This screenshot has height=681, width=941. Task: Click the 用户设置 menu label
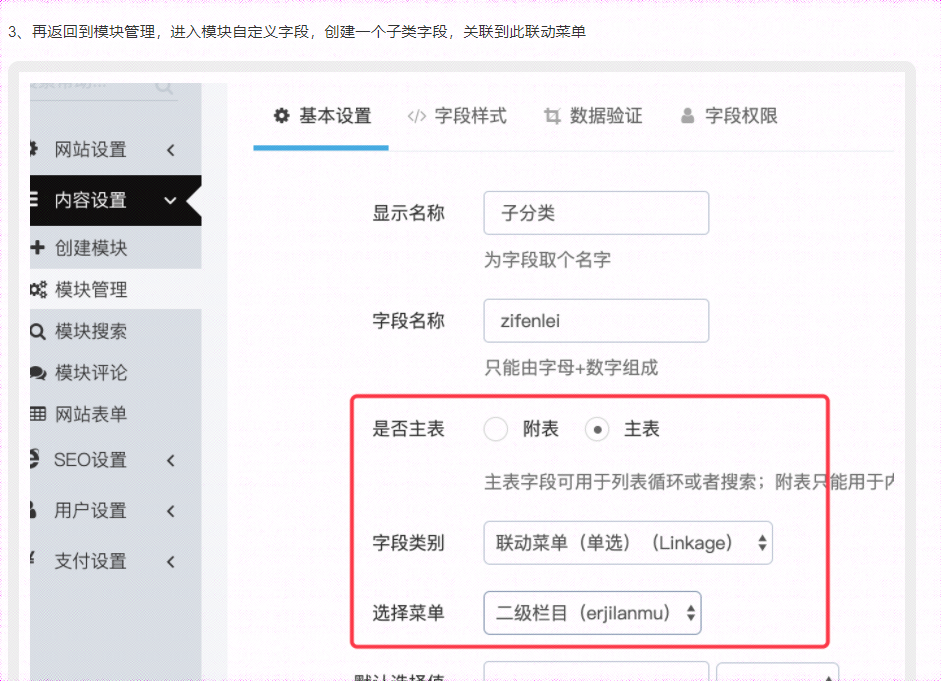[x=91, y=511]
